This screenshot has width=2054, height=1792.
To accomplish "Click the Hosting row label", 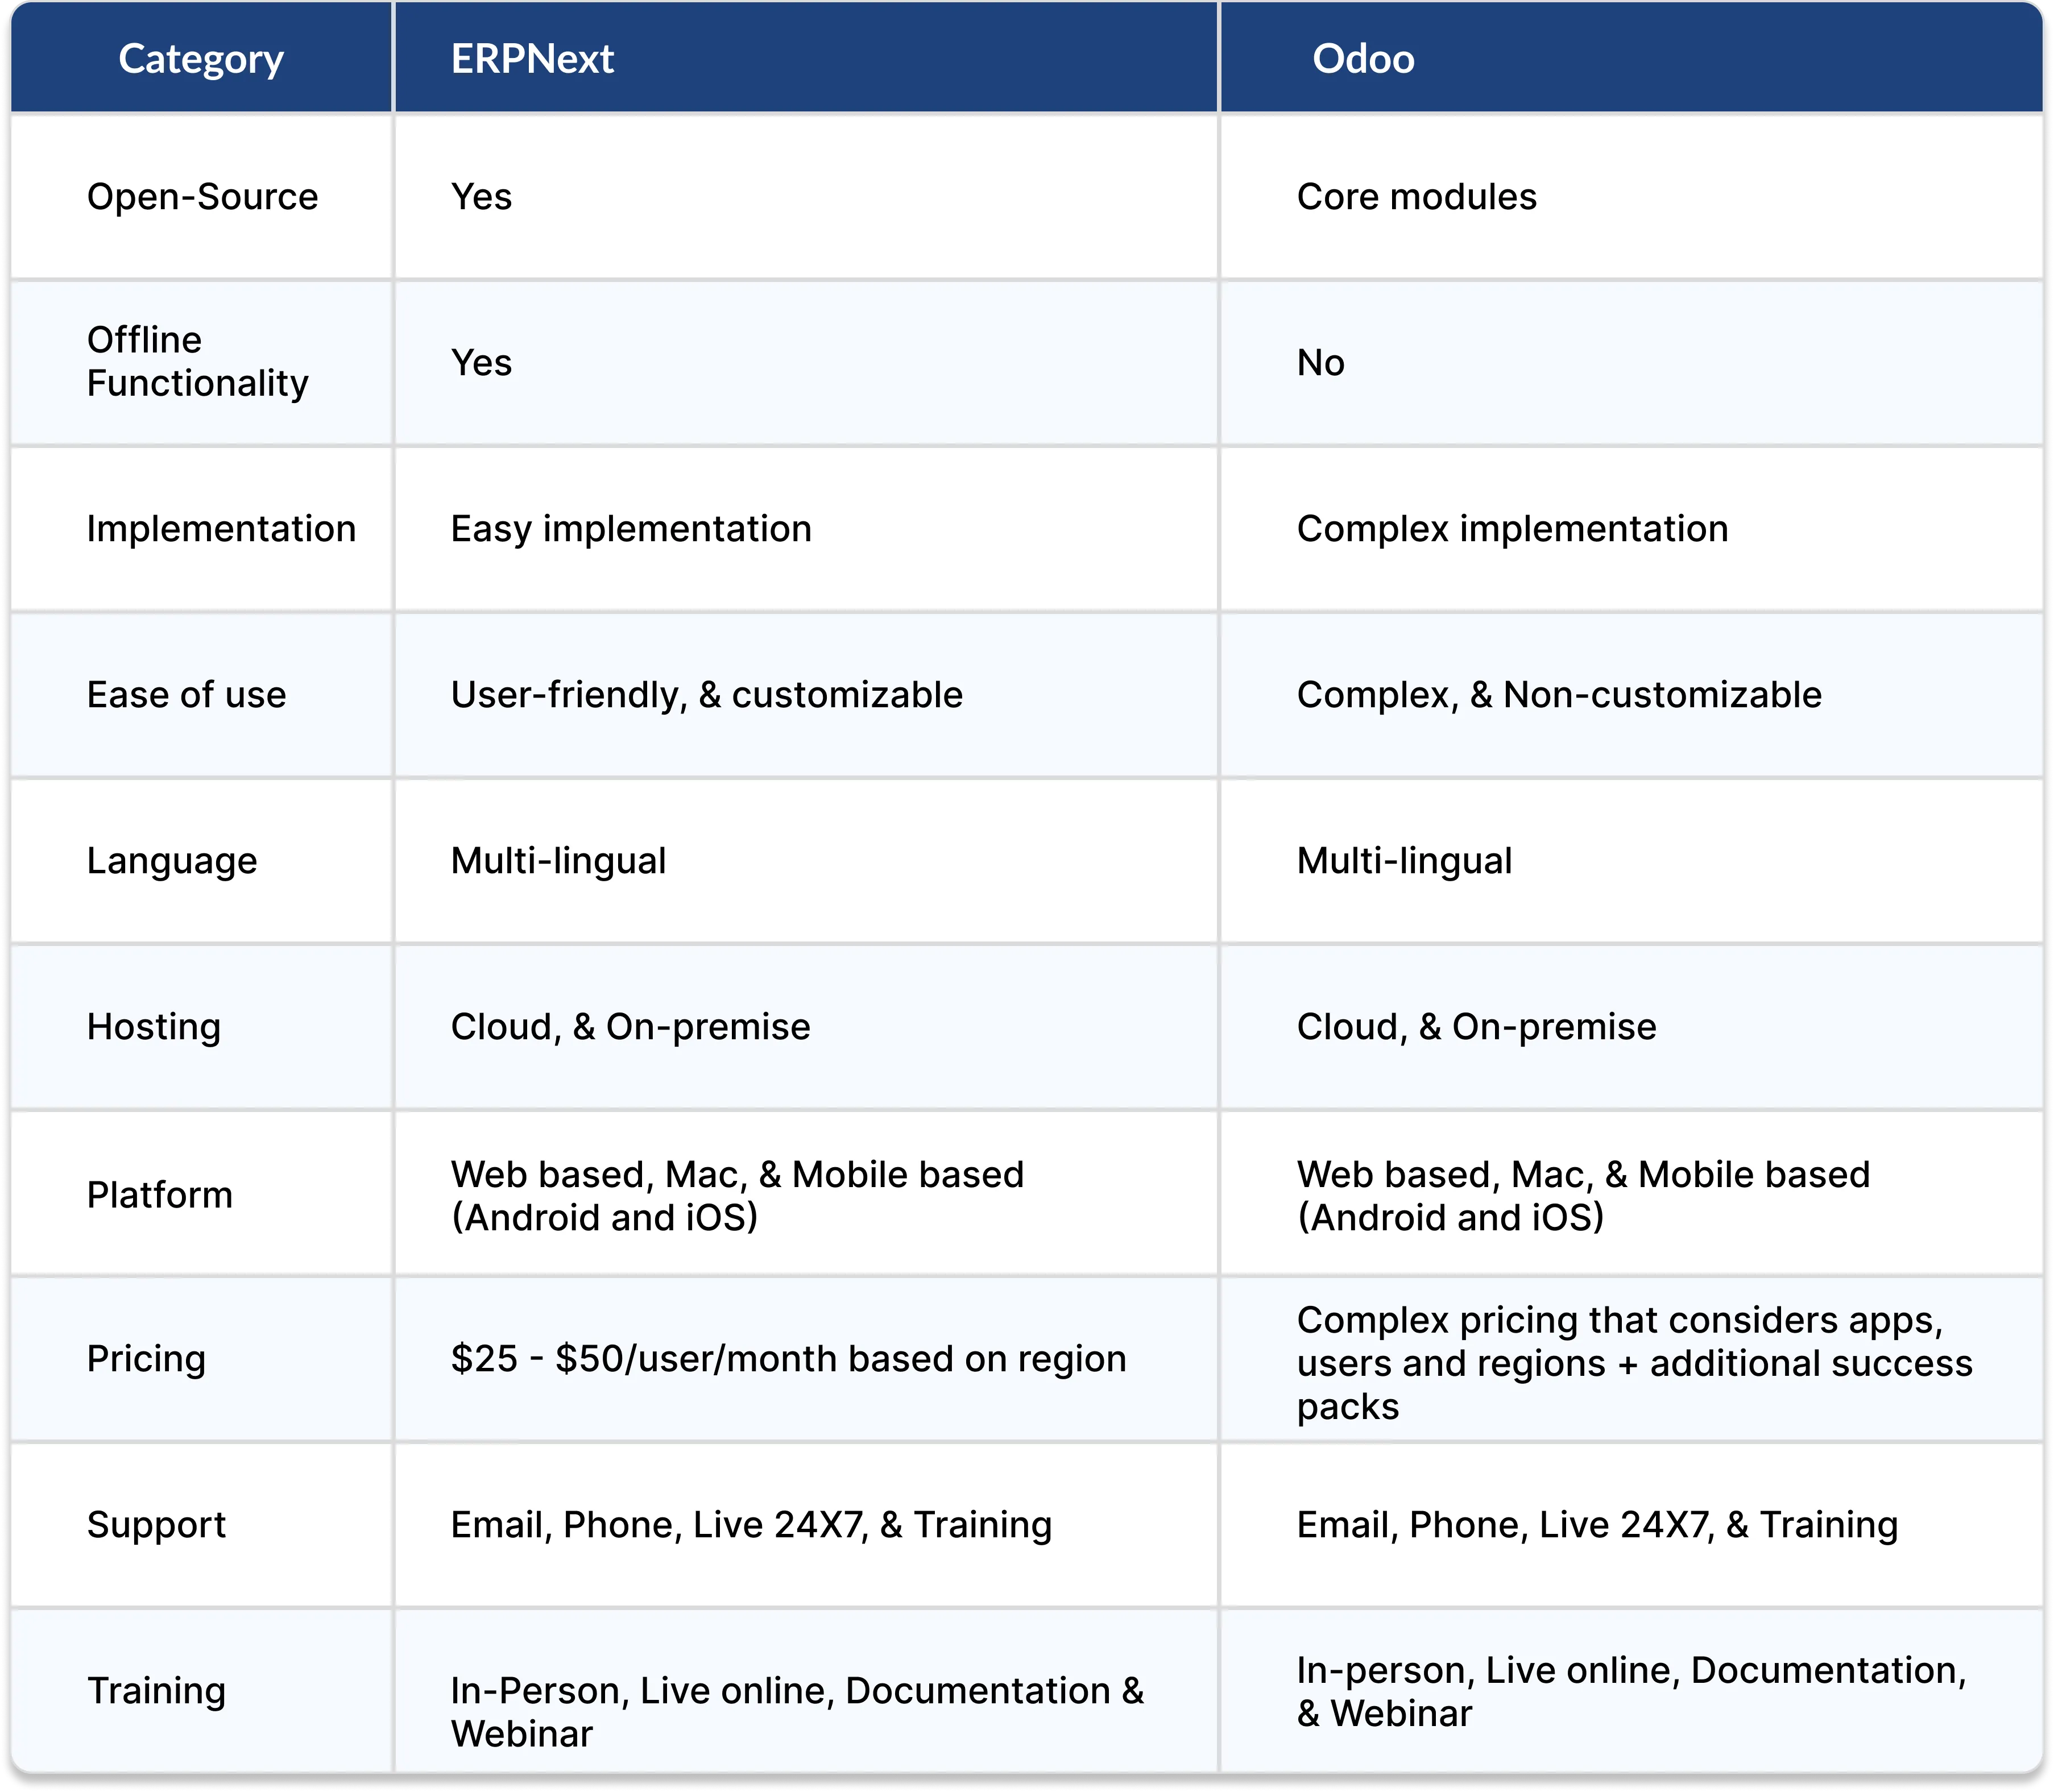I will pos(154,1027).
